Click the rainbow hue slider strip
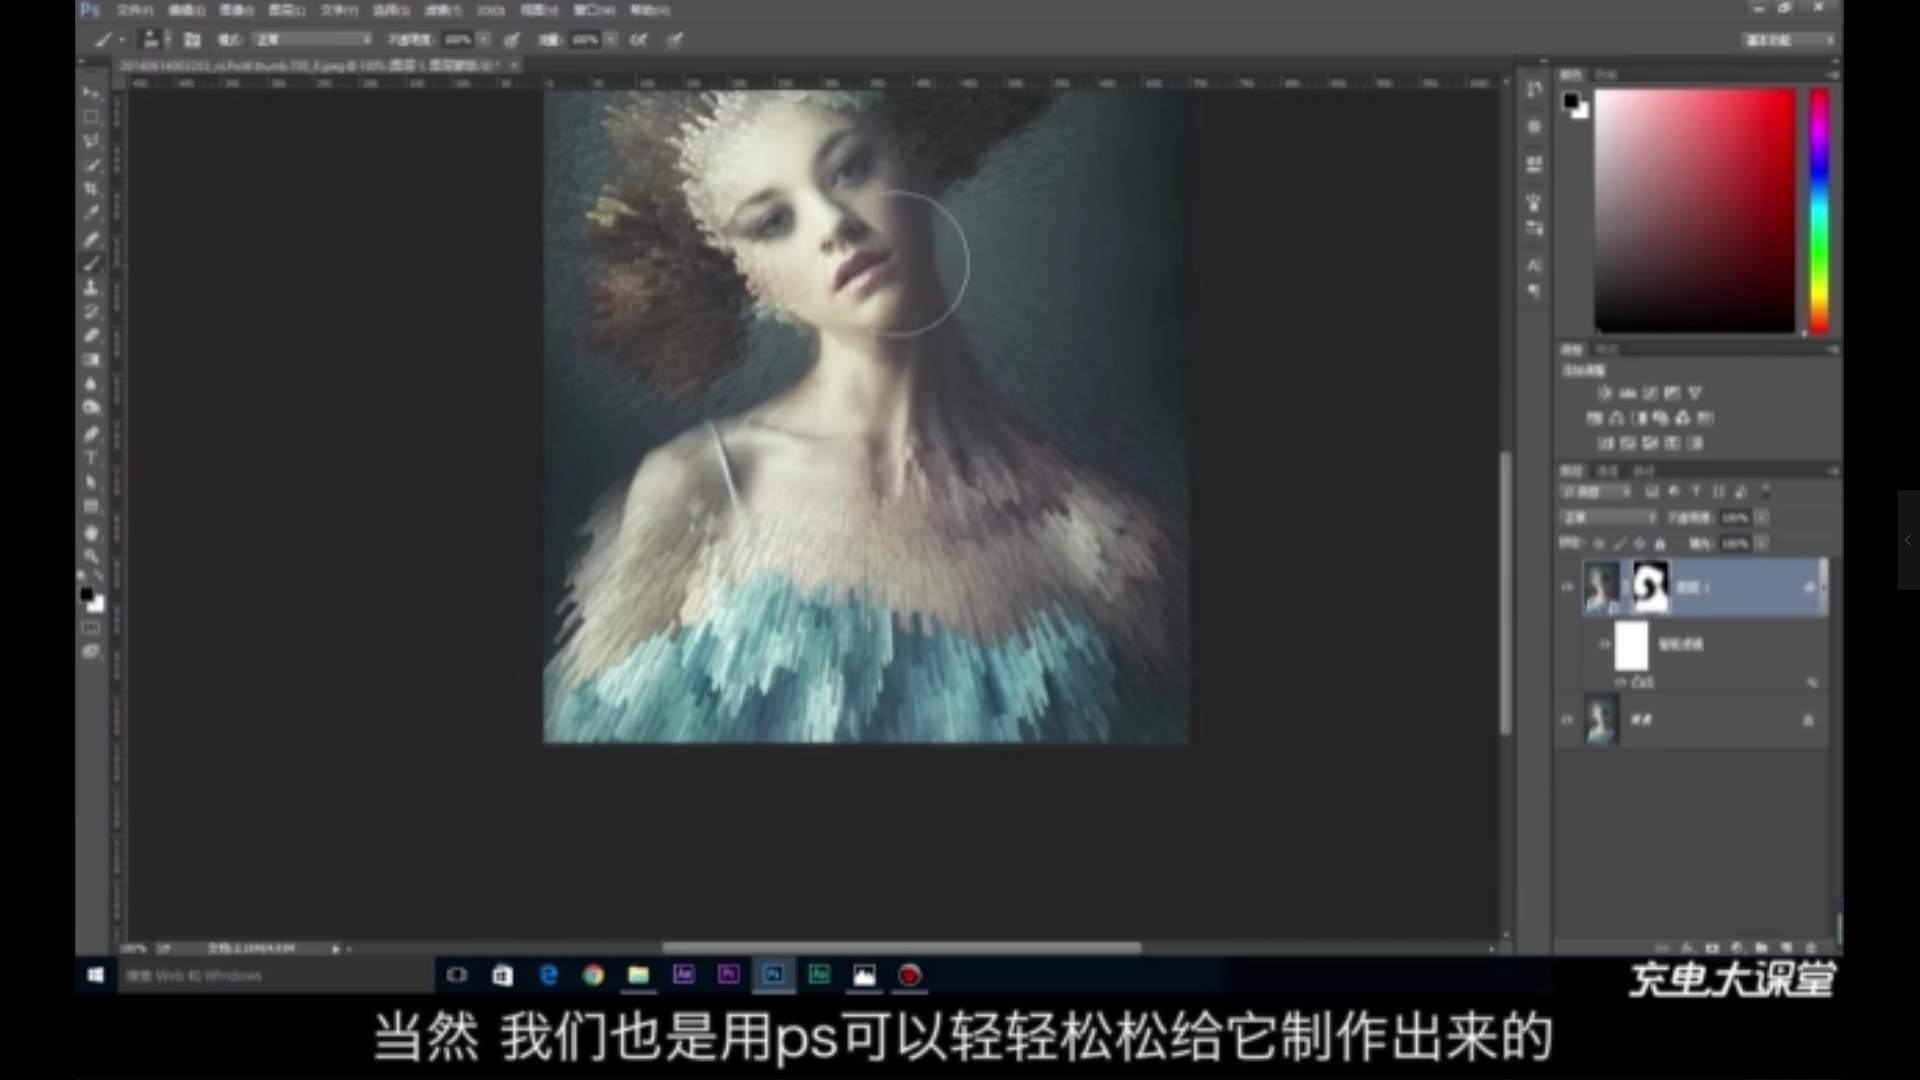 tap(1819, 210)
